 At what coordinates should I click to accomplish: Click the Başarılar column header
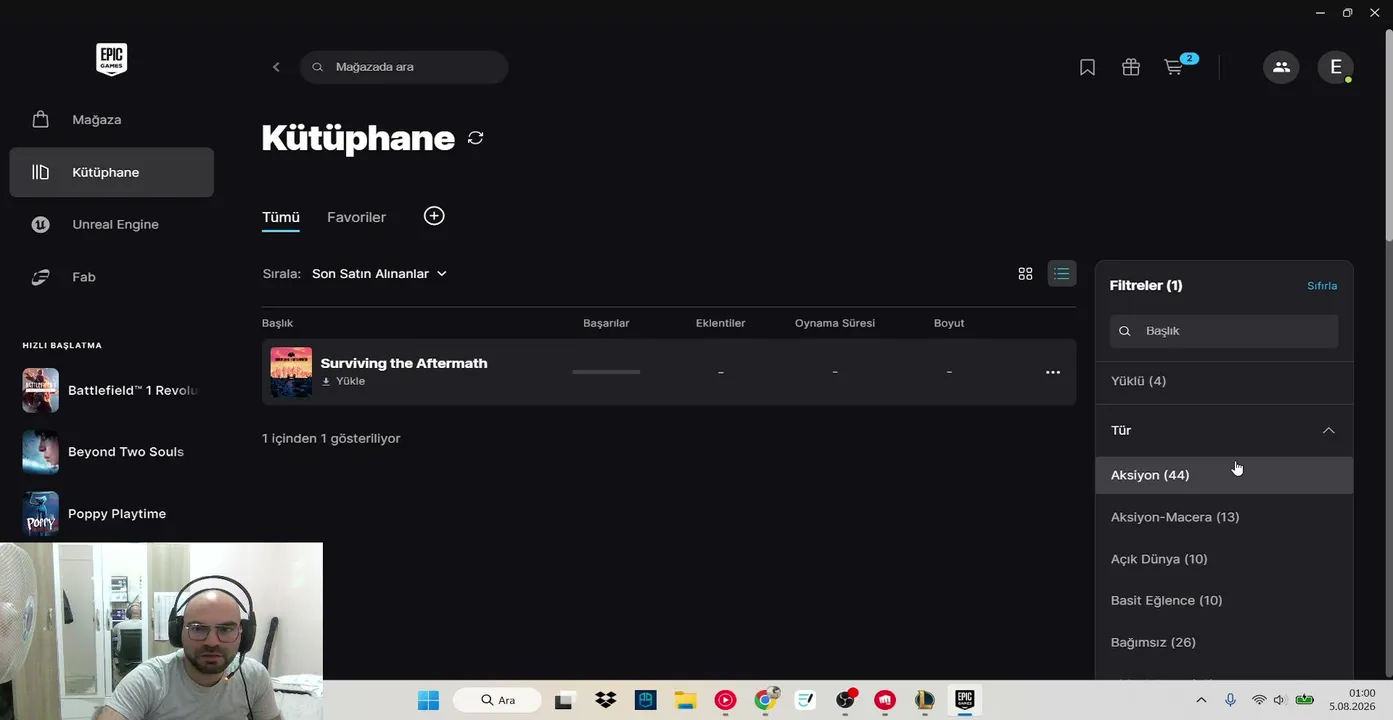click(606, 323)
